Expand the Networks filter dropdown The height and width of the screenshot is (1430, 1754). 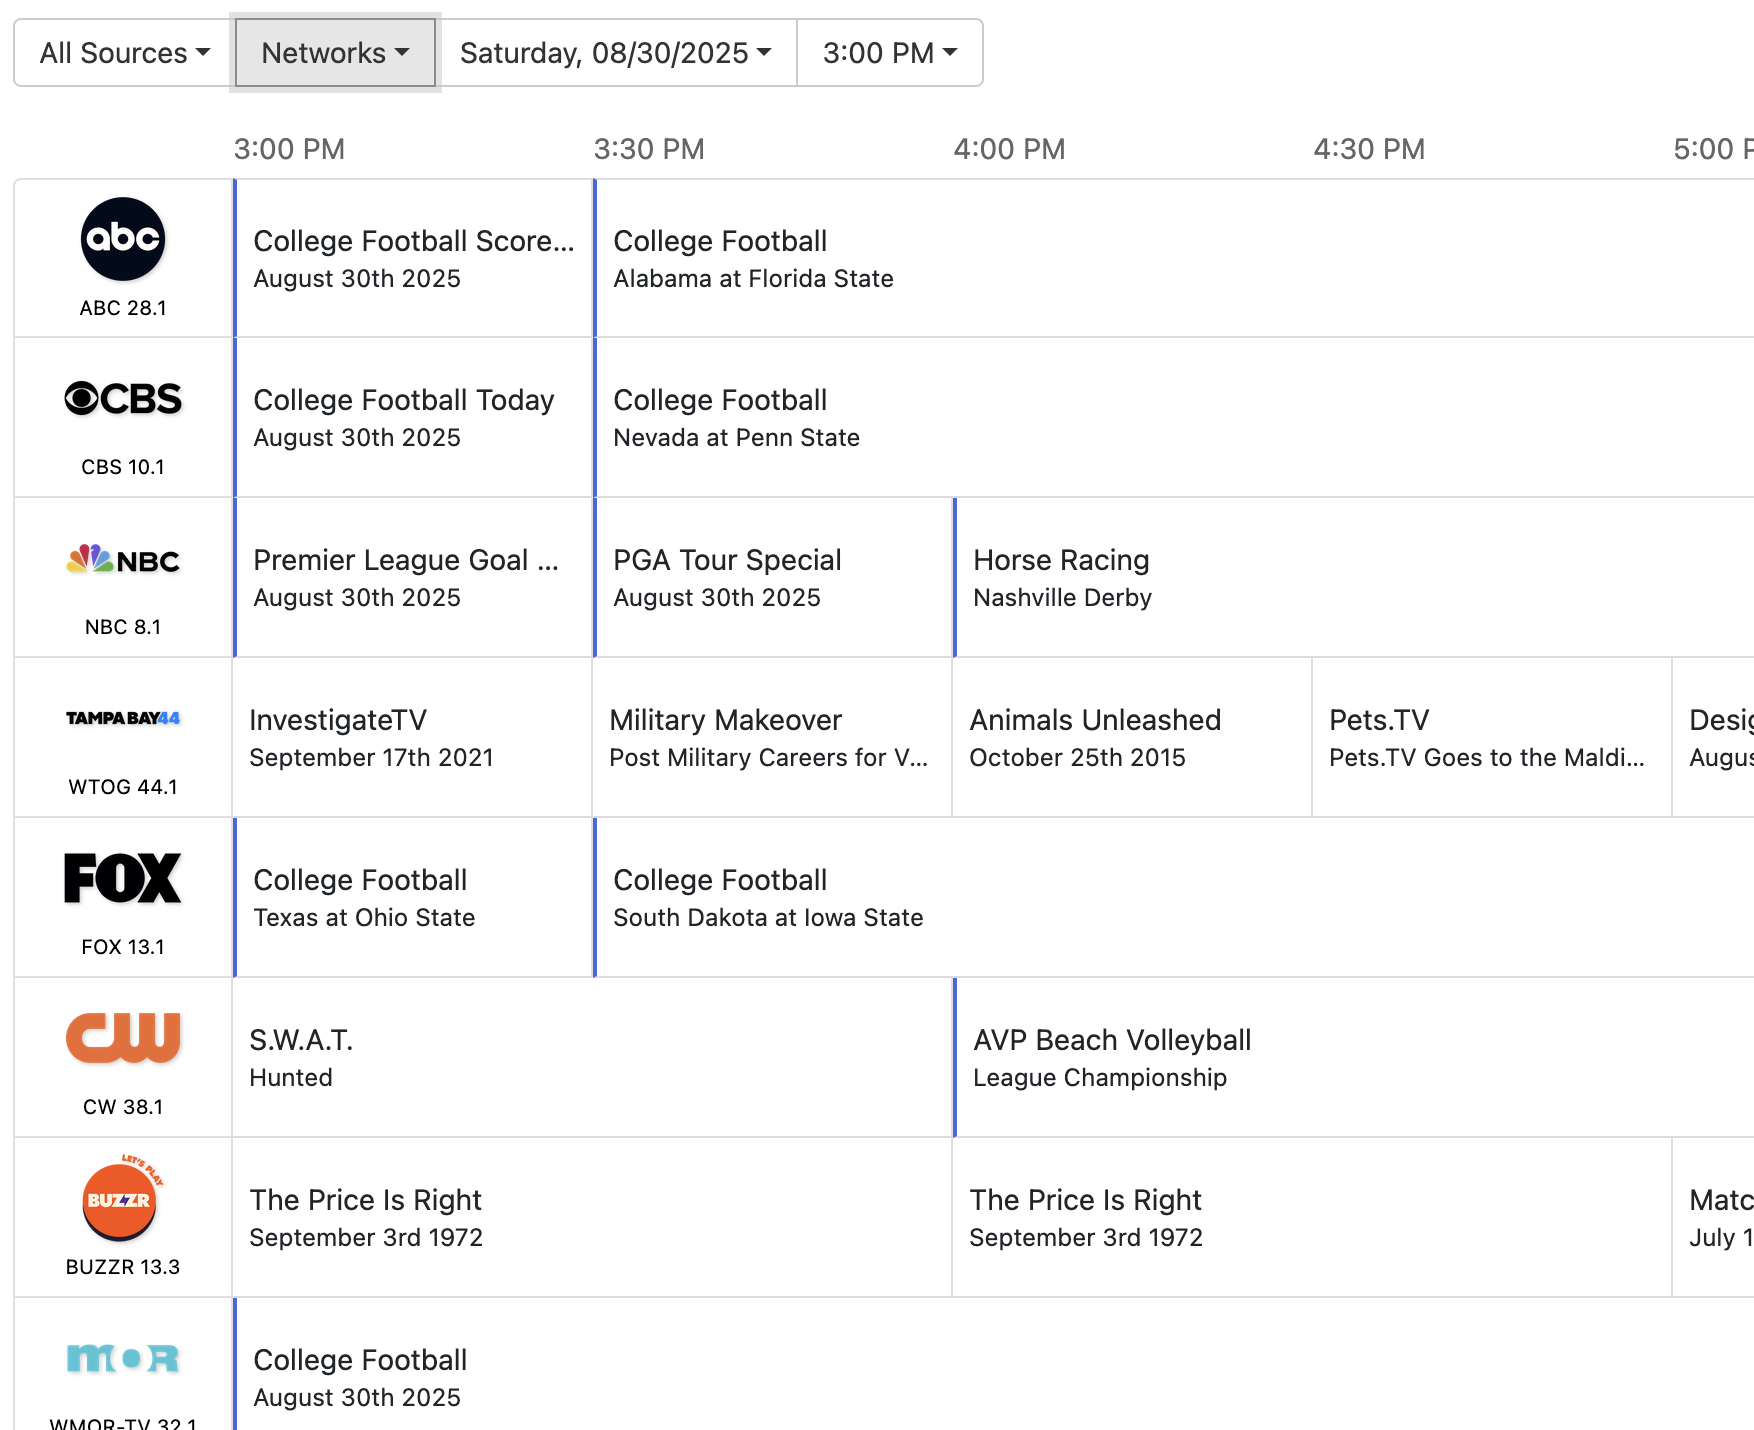[335, 53]
